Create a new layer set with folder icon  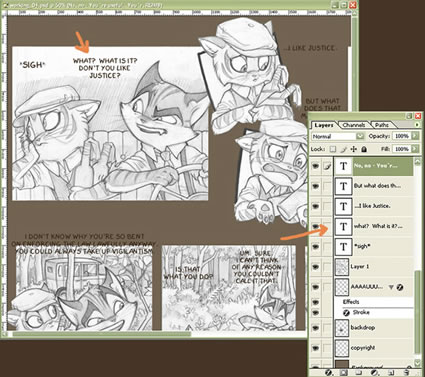359,373
